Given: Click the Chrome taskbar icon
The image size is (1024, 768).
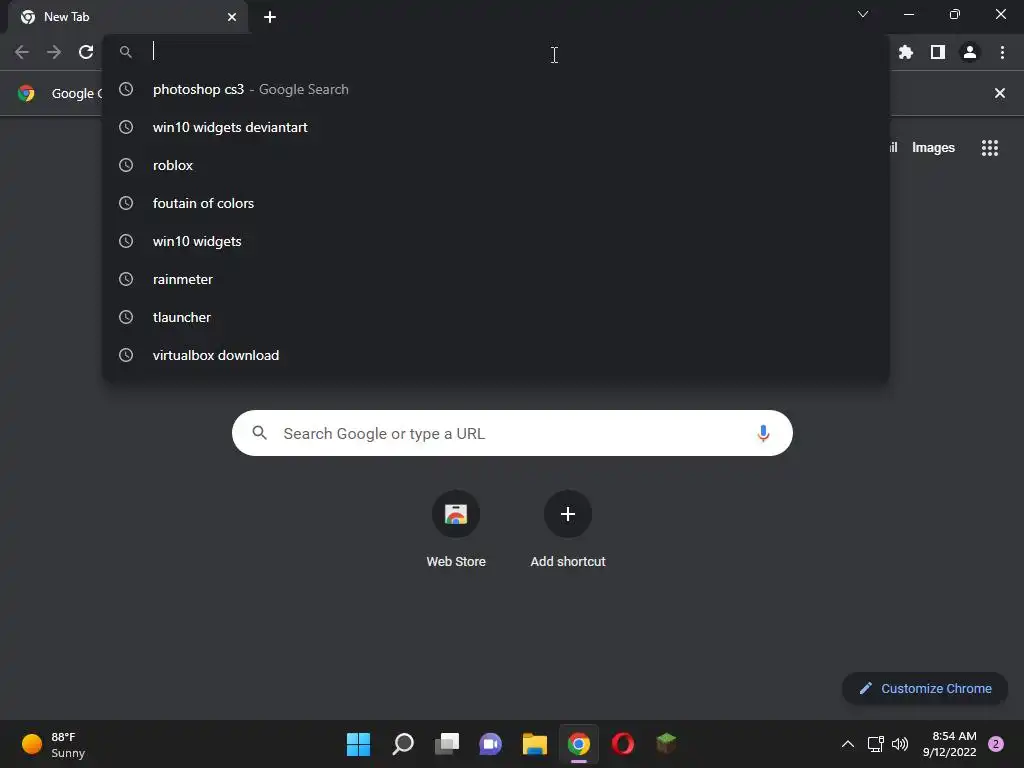Looking at the screenshot, I should tap(579, 744).
